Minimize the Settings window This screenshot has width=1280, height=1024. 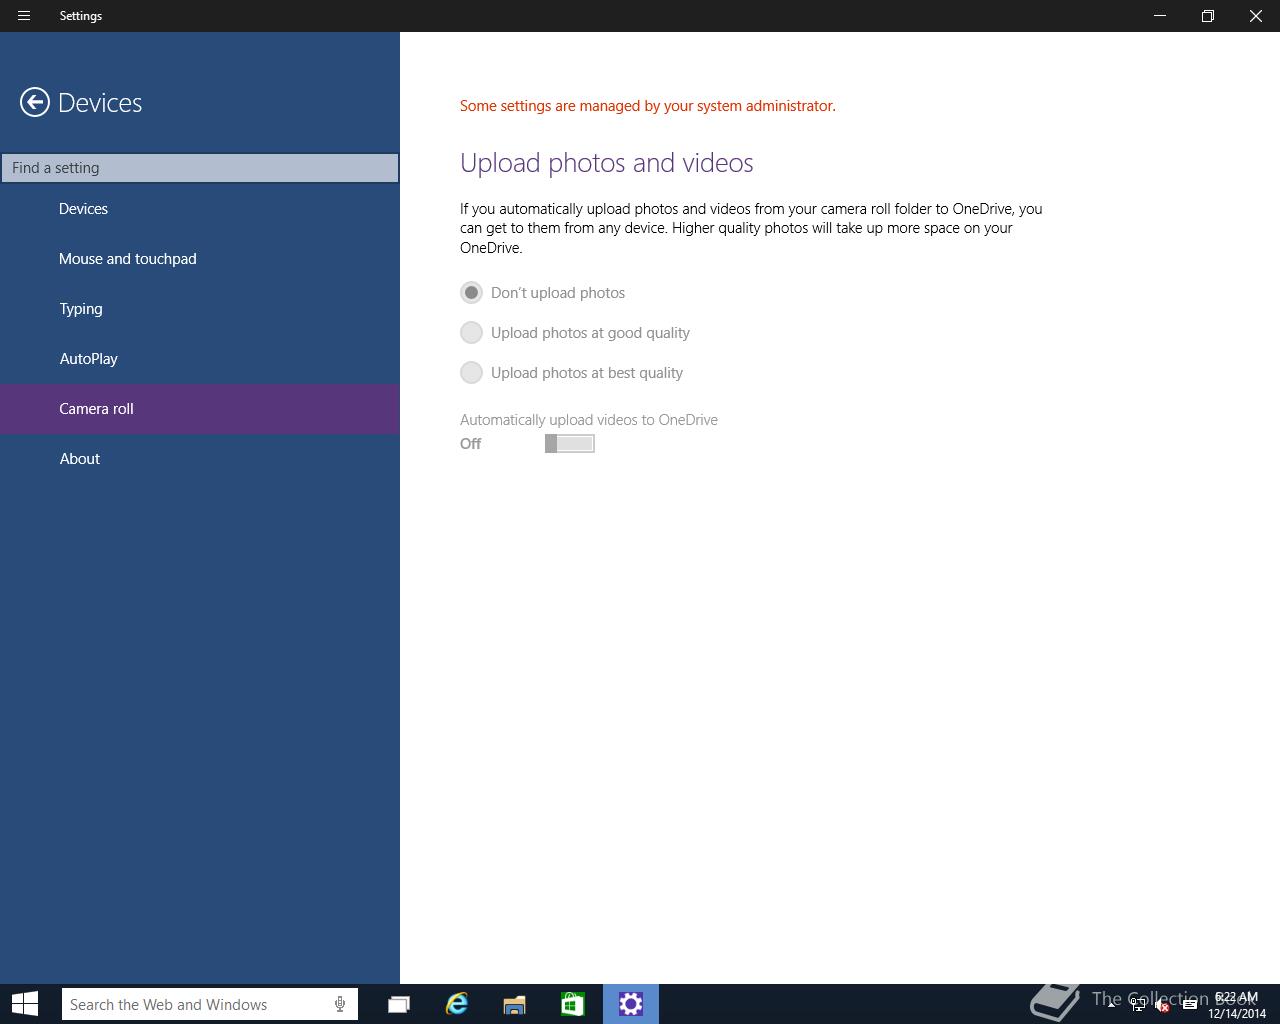pos(1160,16)
